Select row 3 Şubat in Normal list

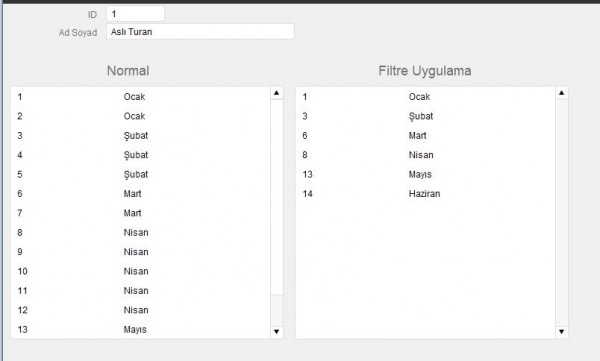(140, 136)
